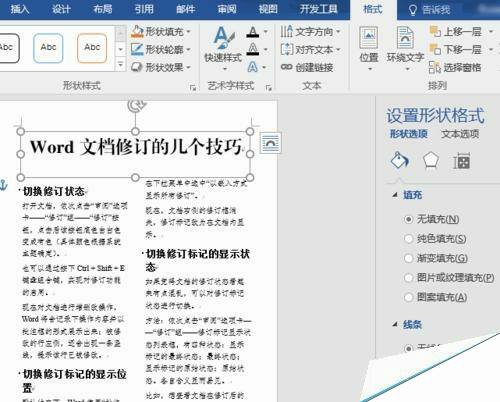Open the Format (格式) tab

tap(373, 9)
